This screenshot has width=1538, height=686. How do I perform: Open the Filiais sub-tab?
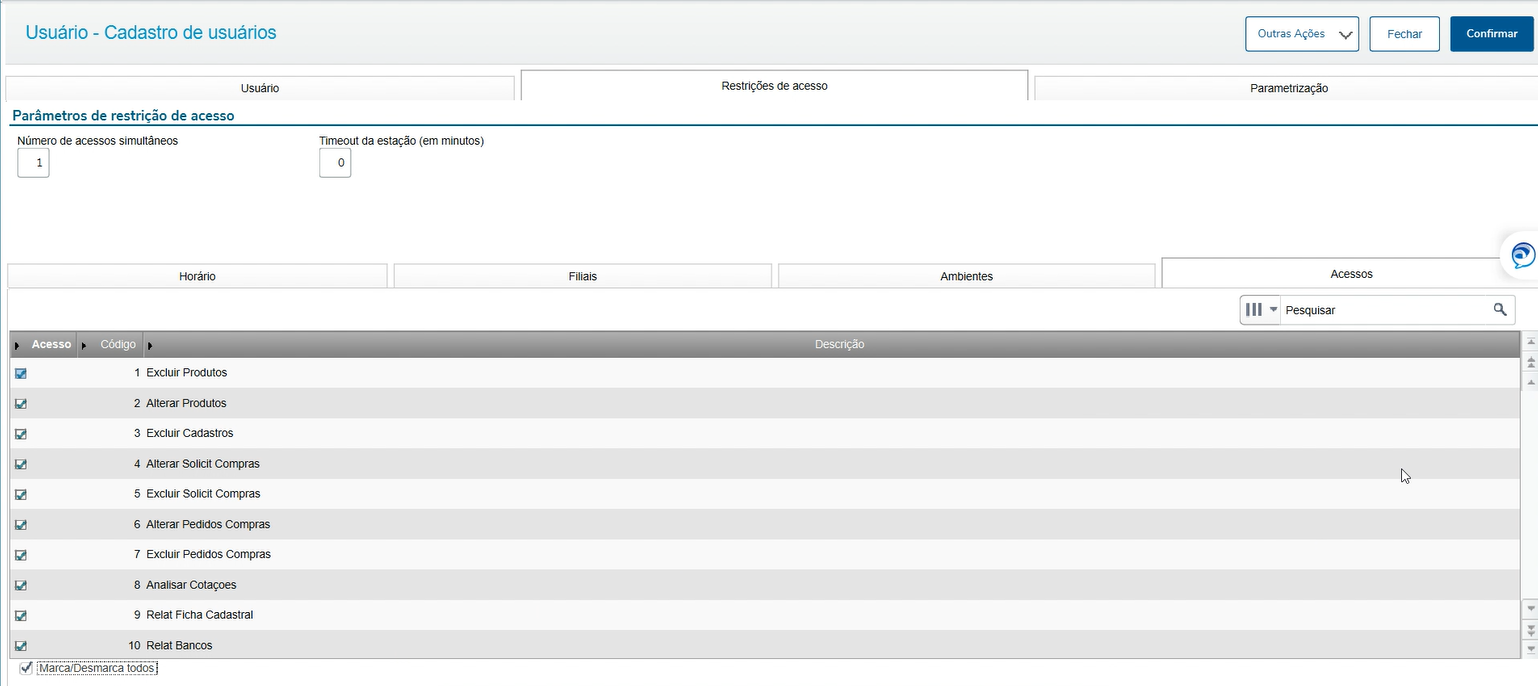pos(583,276)
